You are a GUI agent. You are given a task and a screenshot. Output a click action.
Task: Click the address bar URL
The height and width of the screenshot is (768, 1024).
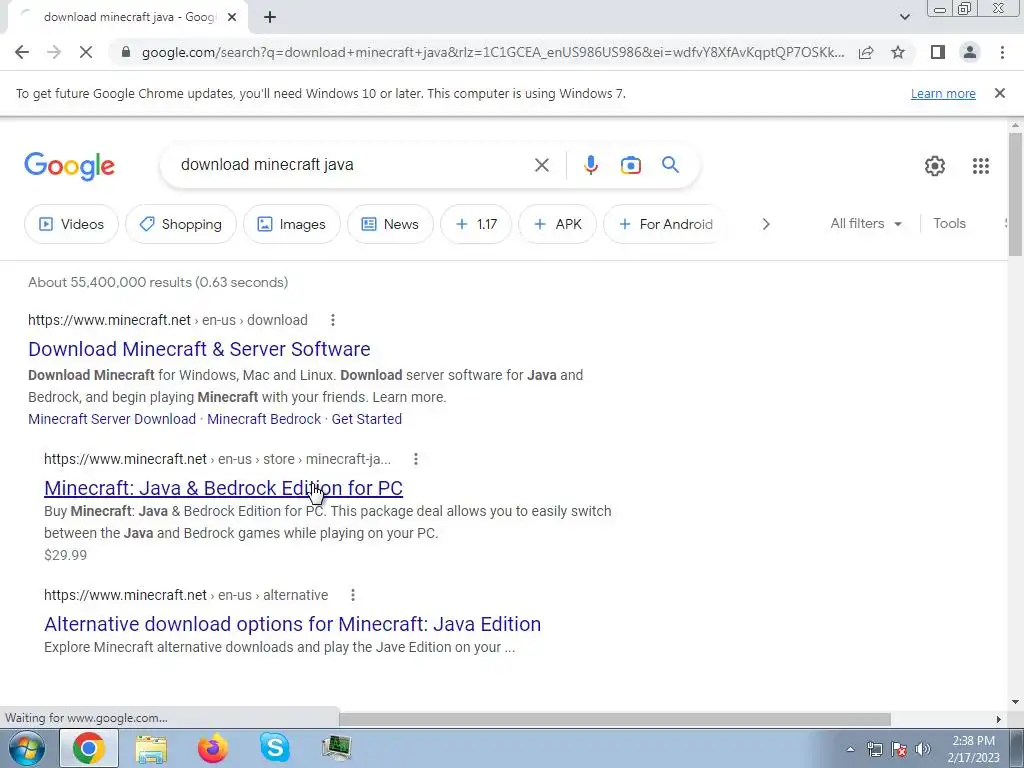pyautogui.click(x=492, y=52)
